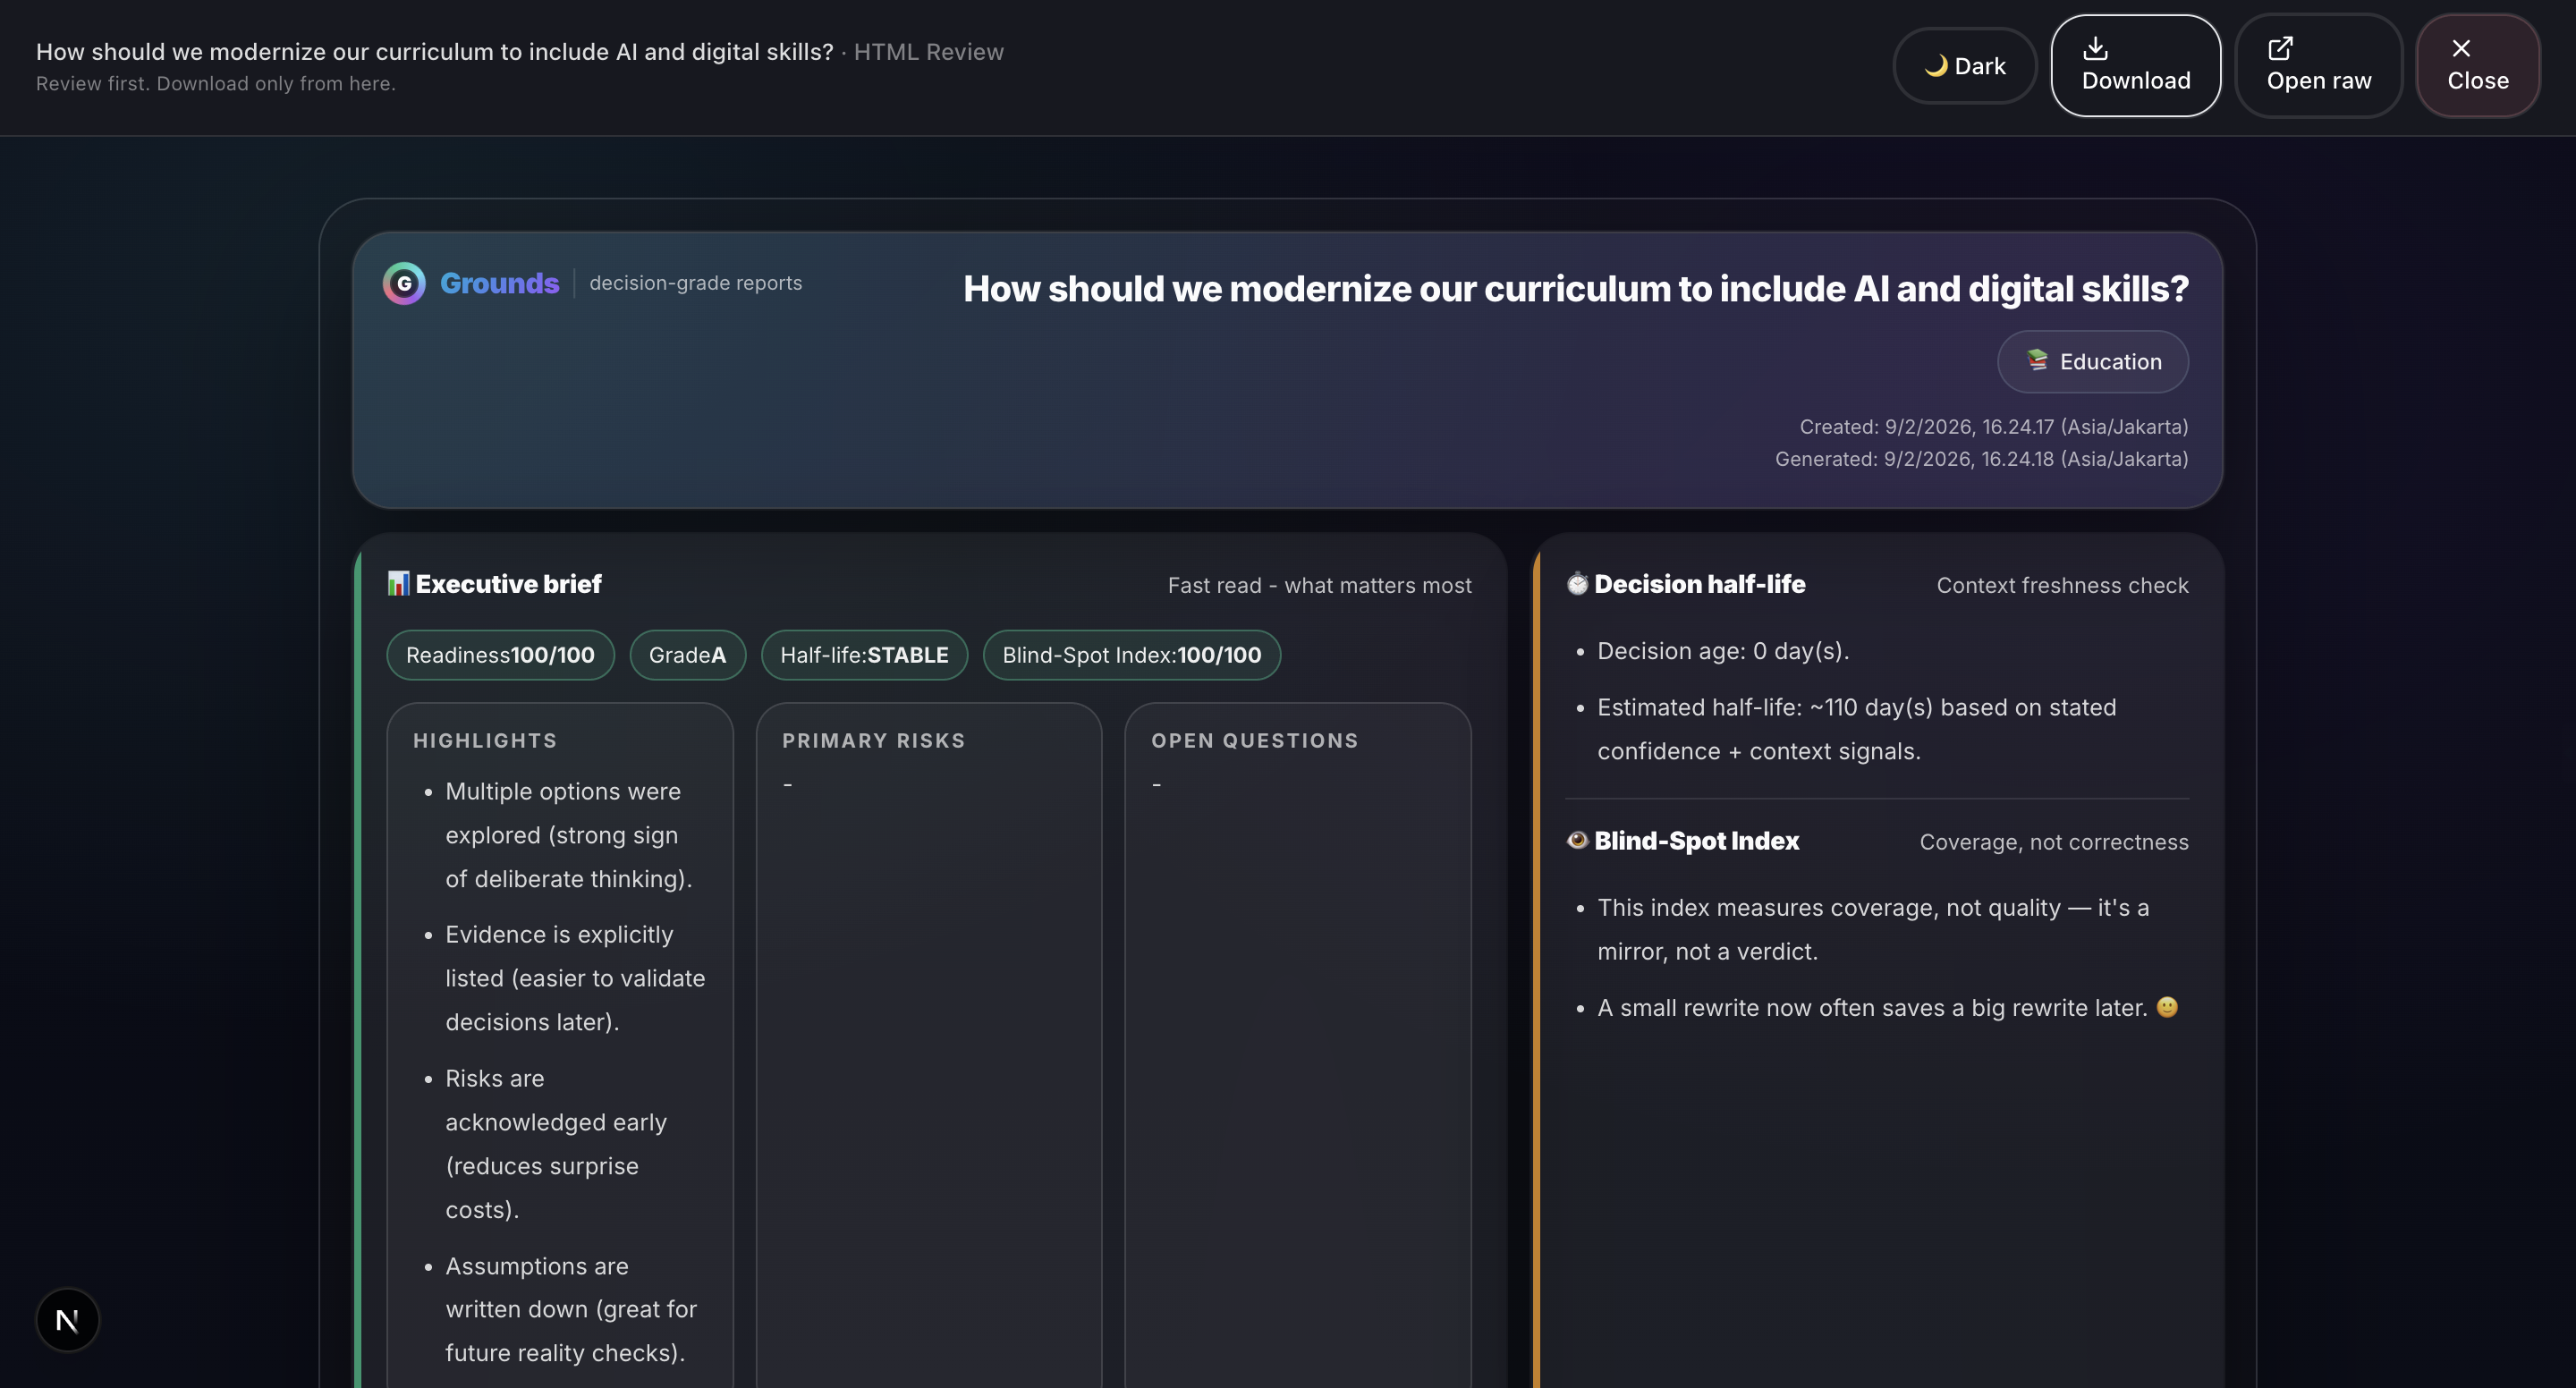The width and height of the screenshot is (2576, 1388).
Task: Toggle the Dark theme button
Action: [1964, 66]
